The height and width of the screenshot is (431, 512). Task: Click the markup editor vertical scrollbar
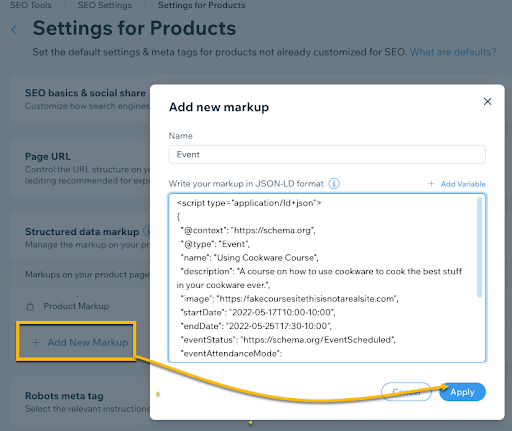479,247
